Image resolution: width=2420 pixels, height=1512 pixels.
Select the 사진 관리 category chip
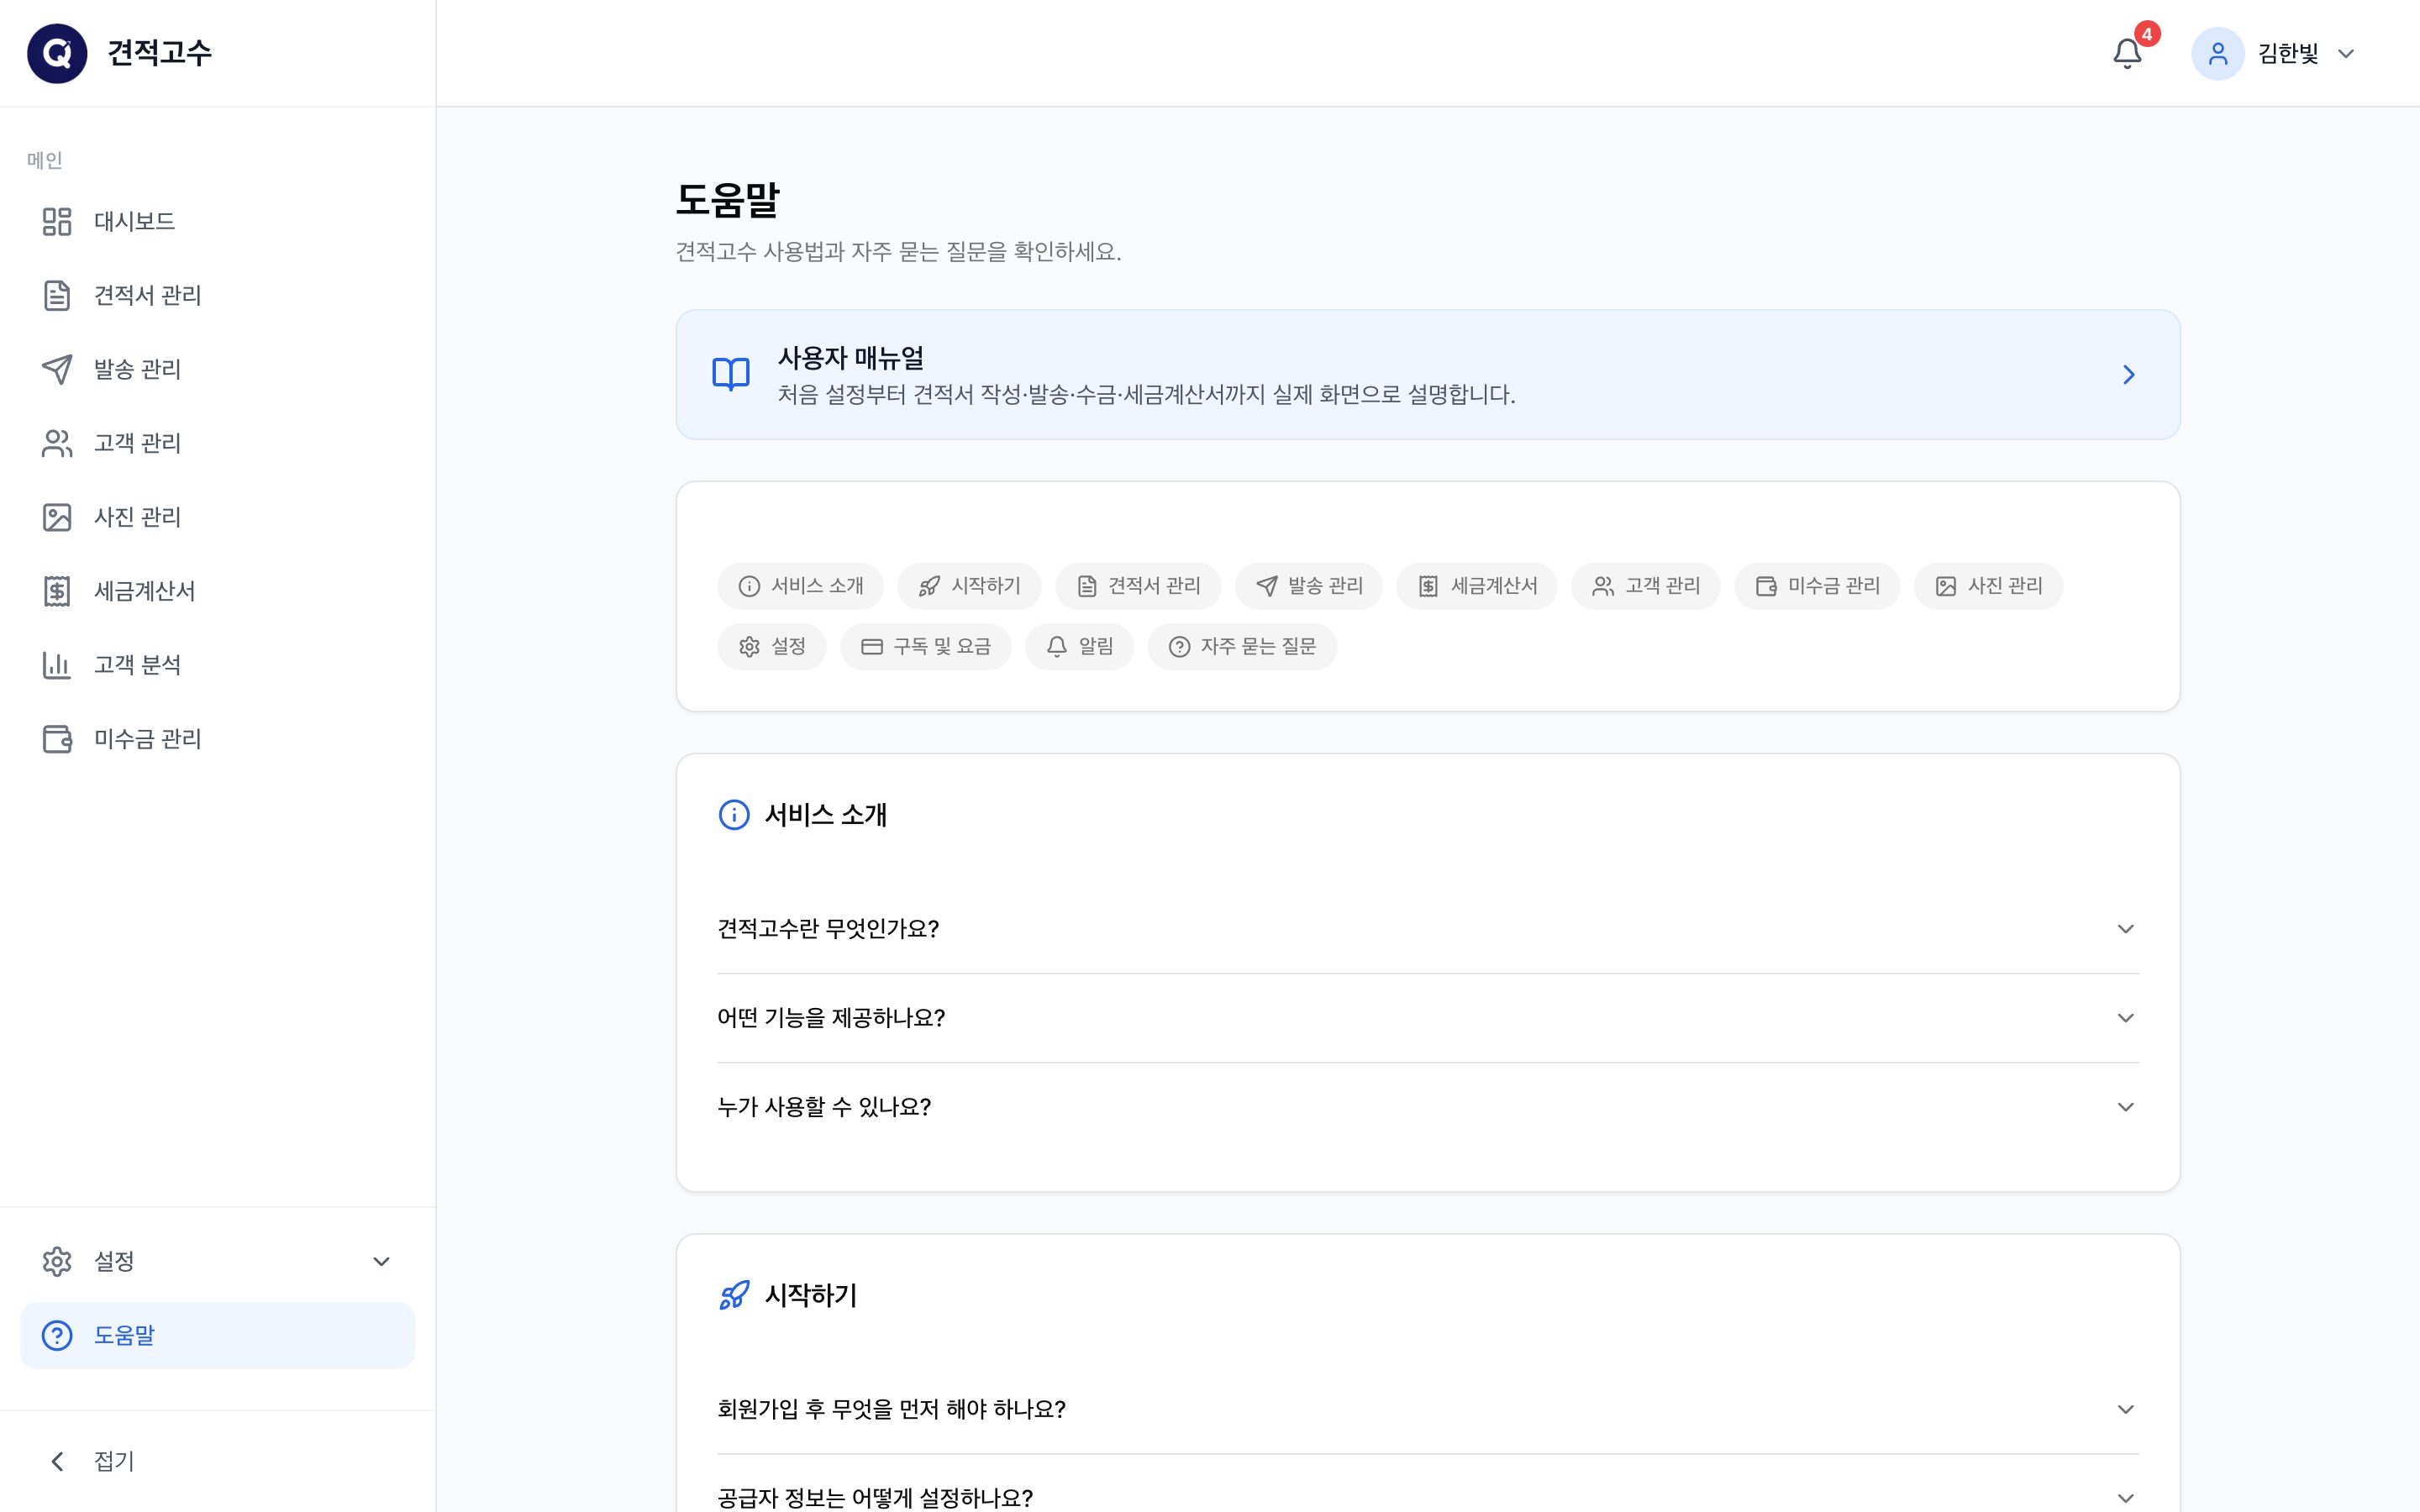tap(1989, 586)
